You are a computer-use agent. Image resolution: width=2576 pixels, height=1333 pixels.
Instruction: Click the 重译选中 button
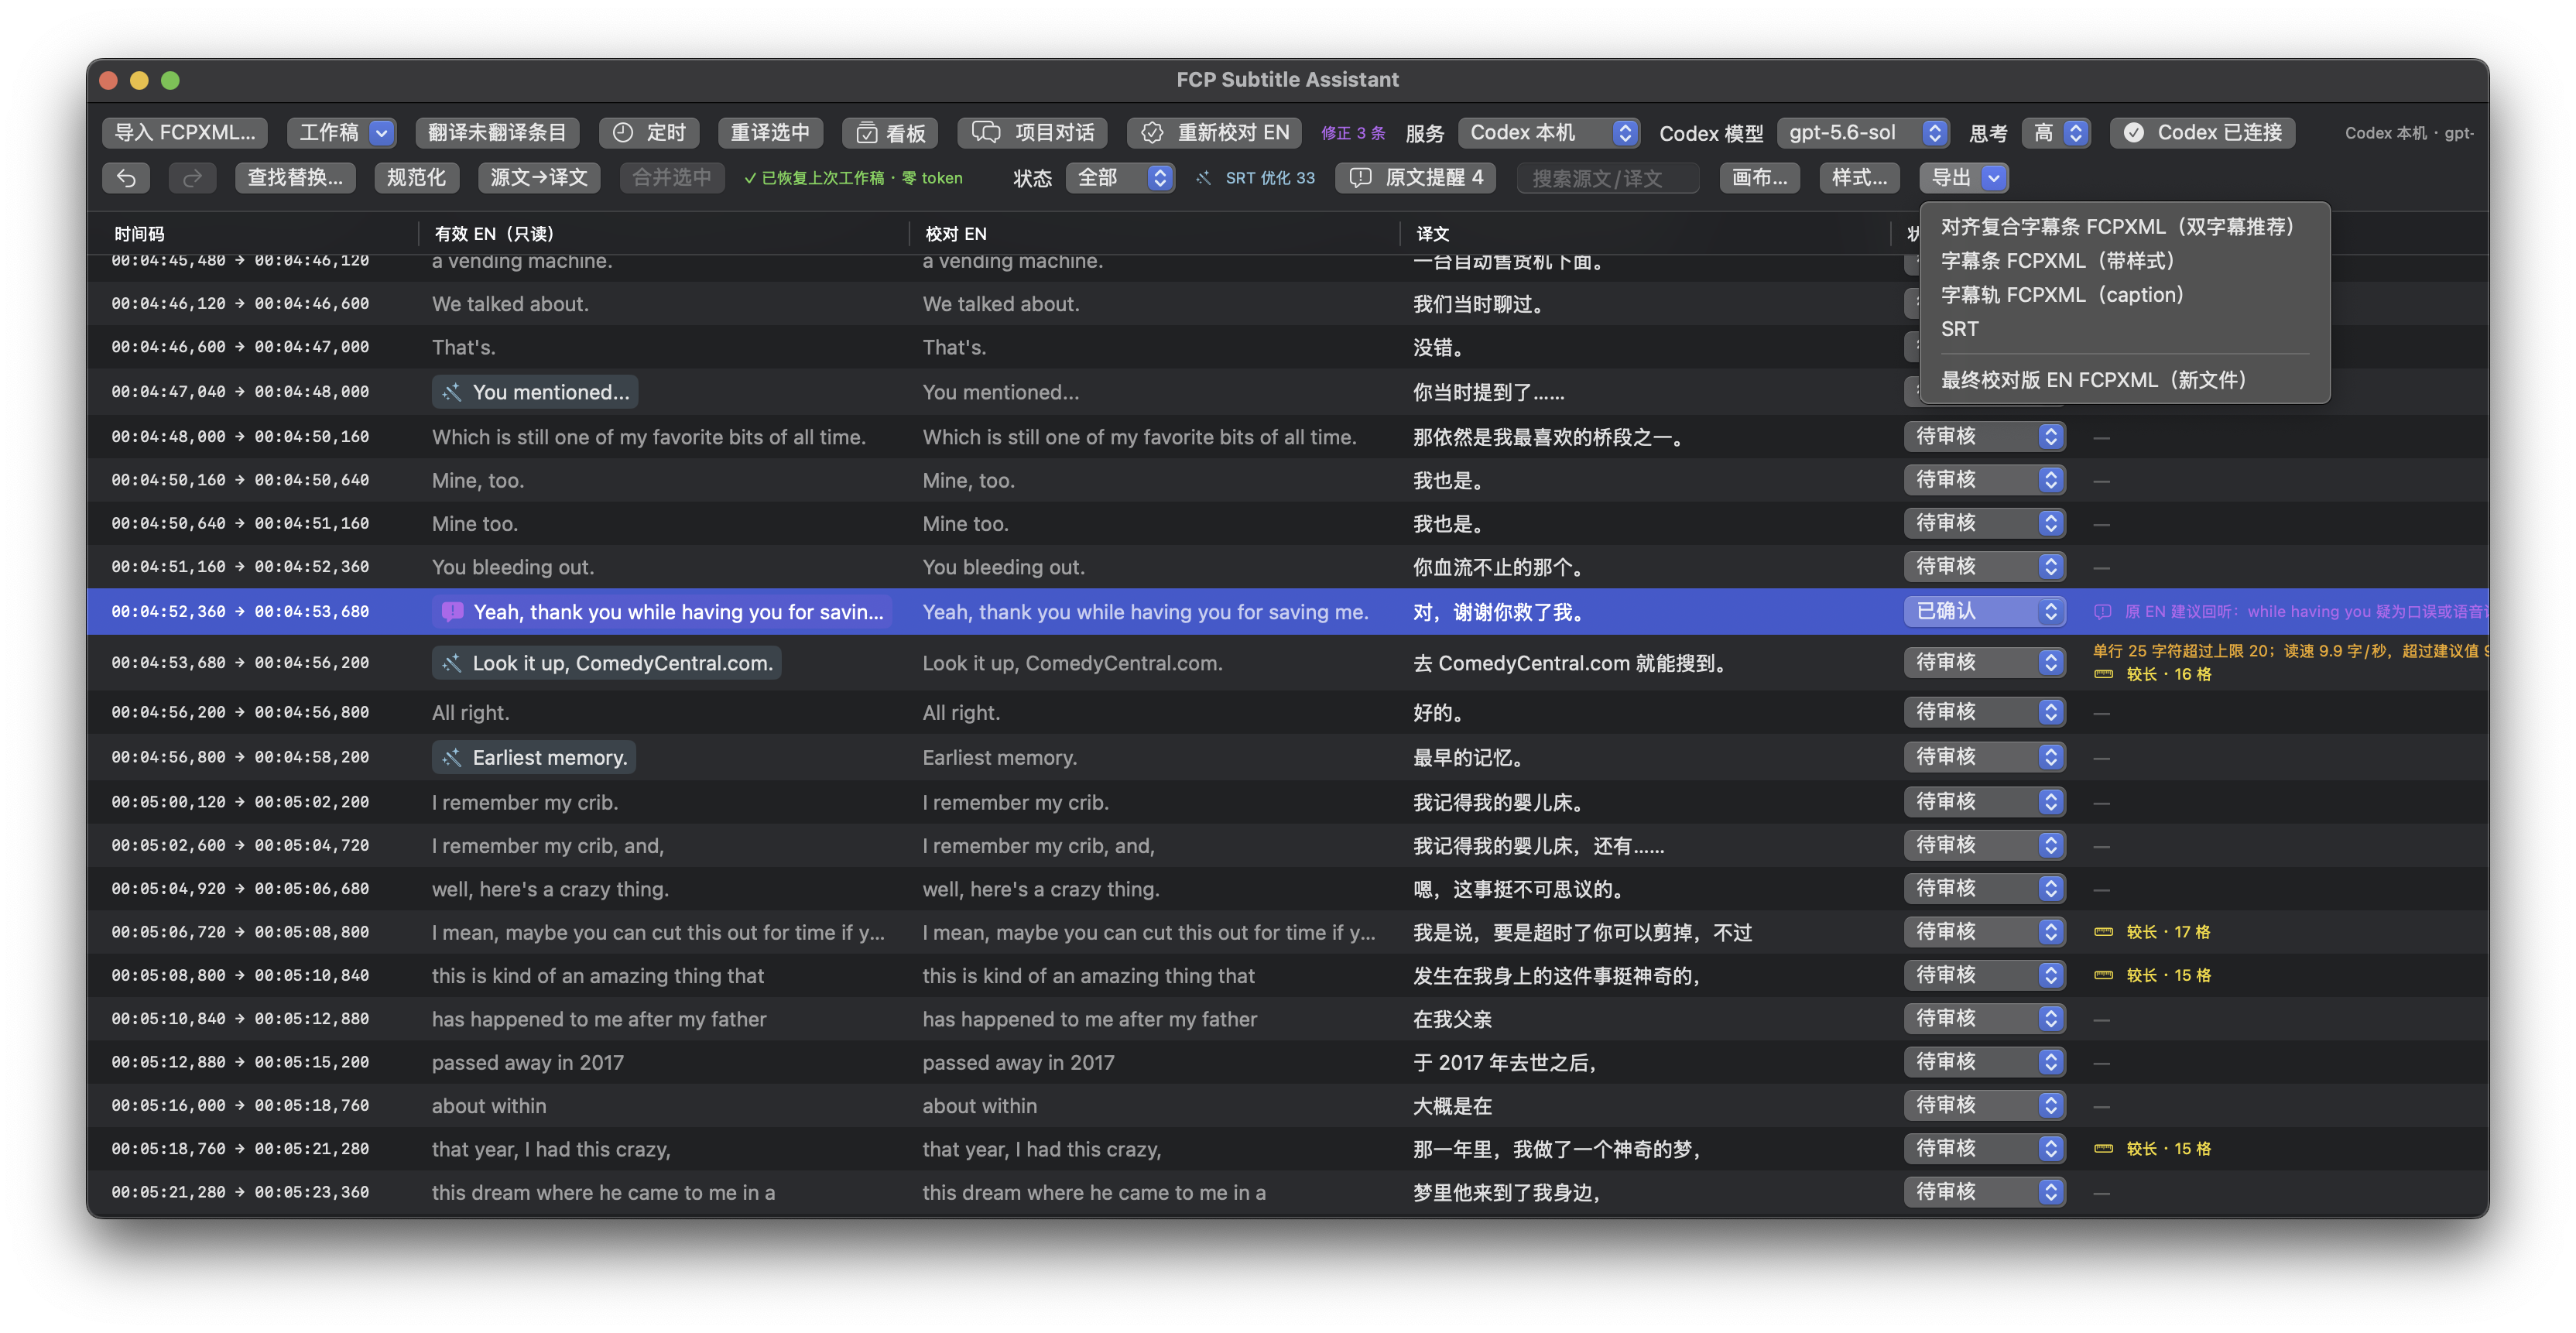770,133
